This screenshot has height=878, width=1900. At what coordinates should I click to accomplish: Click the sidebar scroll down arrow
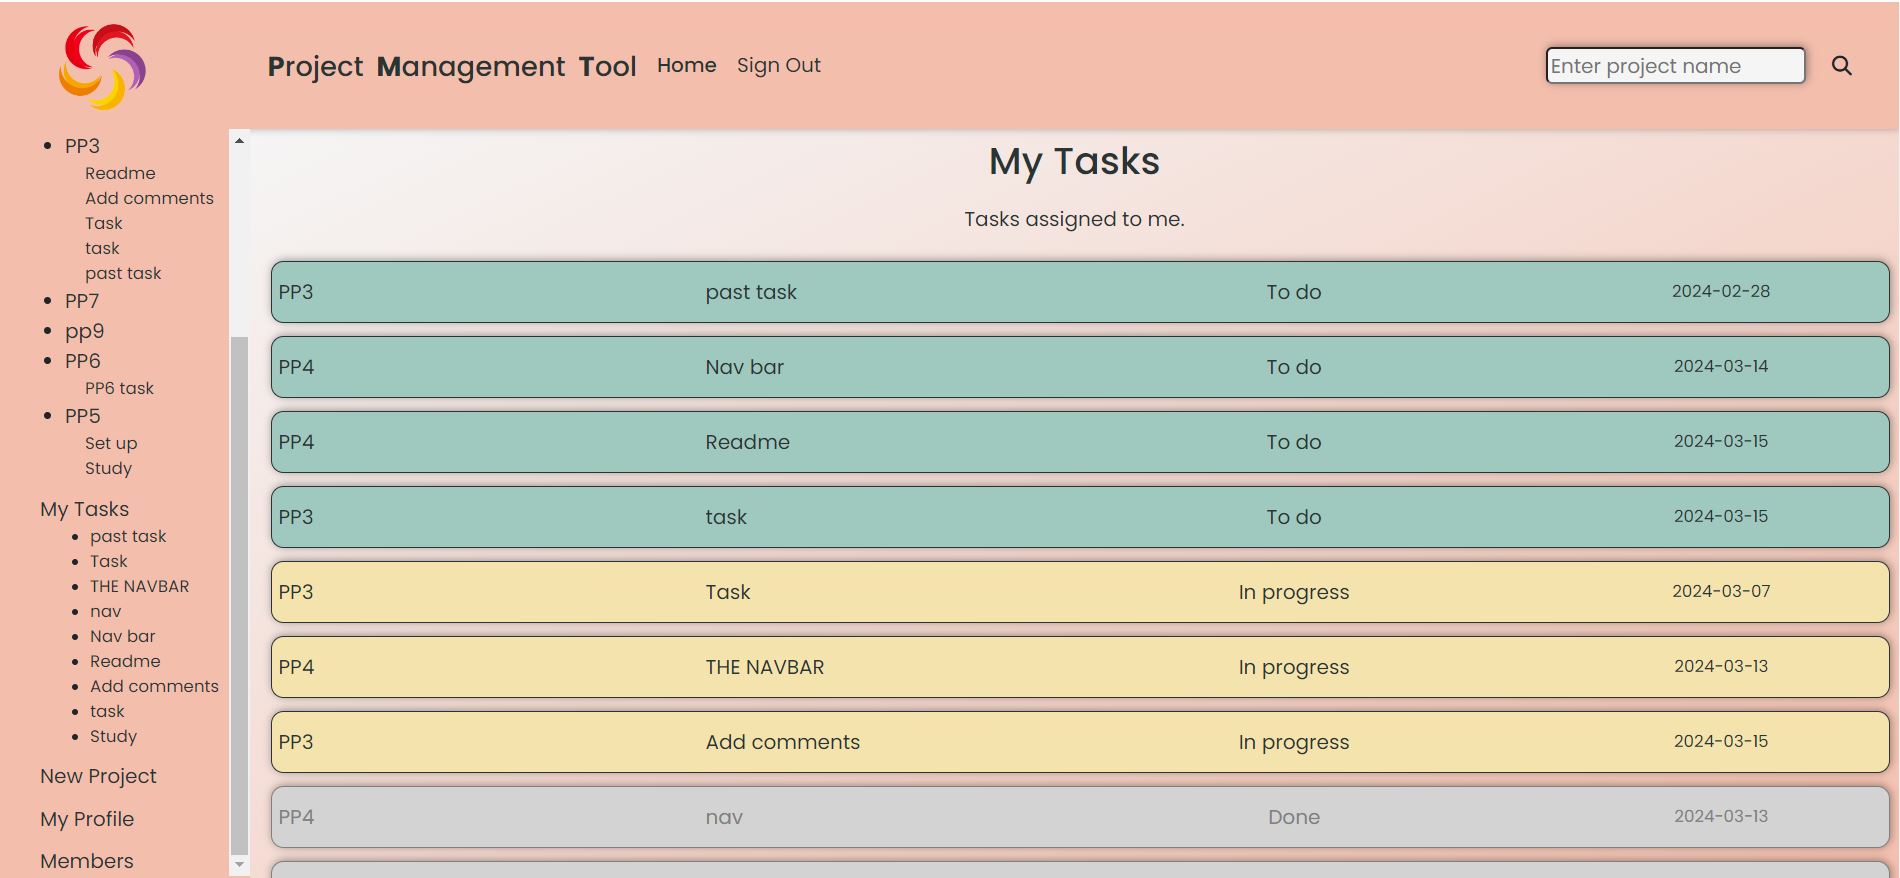pos(239,864)
